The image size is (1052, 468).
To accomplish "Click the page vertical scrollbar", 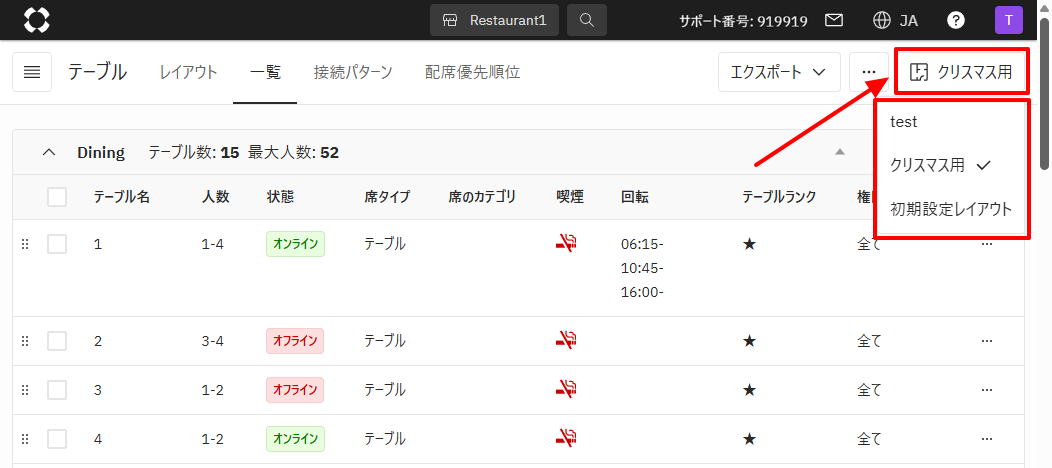I will [x=1045, y=94].
